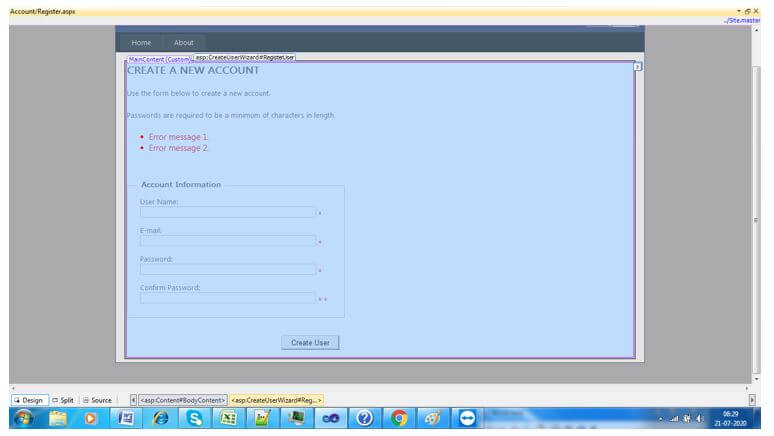This screenshot has height=436, width=774.
Task: Open the computer monitor taskbar icon
Action: [x=296, y=419]
